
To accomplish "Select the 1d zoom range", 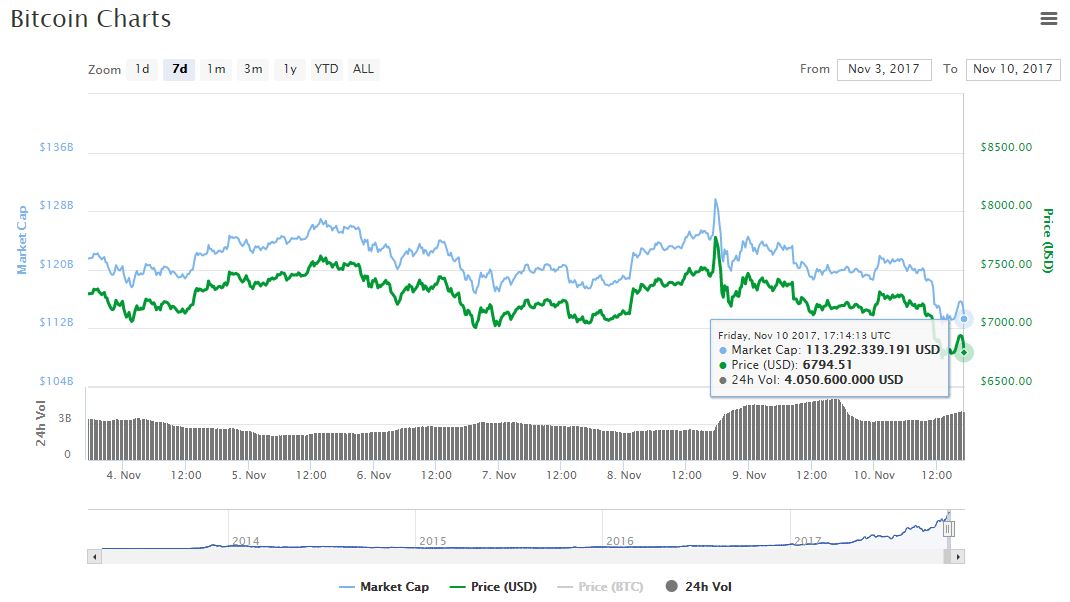I will 143,69.
